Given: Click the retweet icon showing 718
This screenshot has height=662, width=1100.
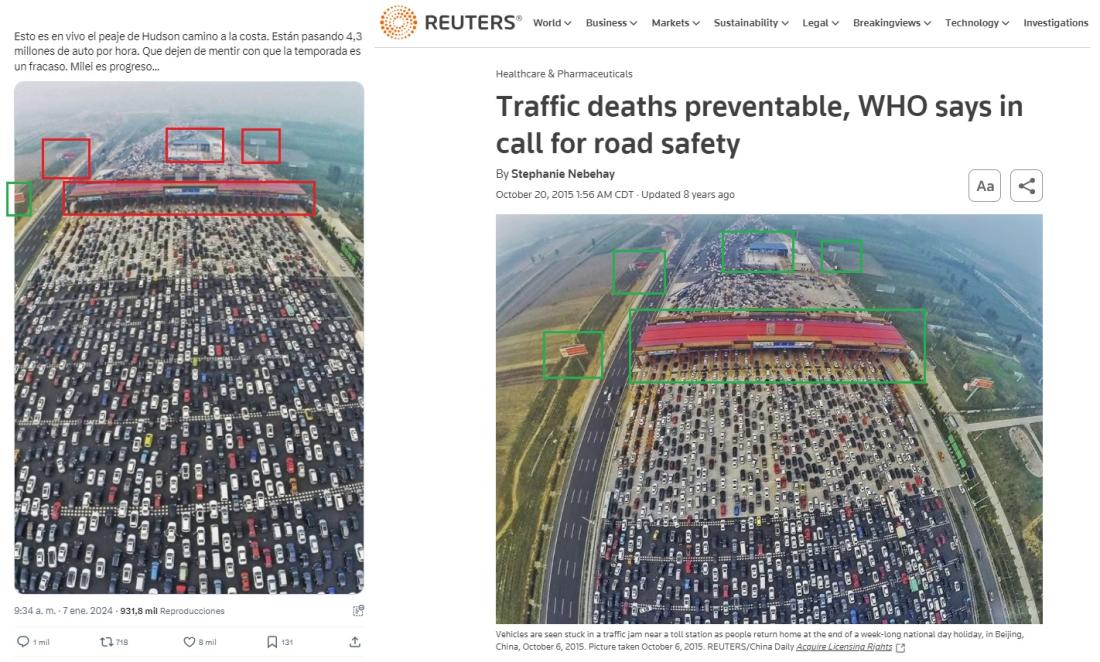Looking at the screenshot, I should [107, 642].
